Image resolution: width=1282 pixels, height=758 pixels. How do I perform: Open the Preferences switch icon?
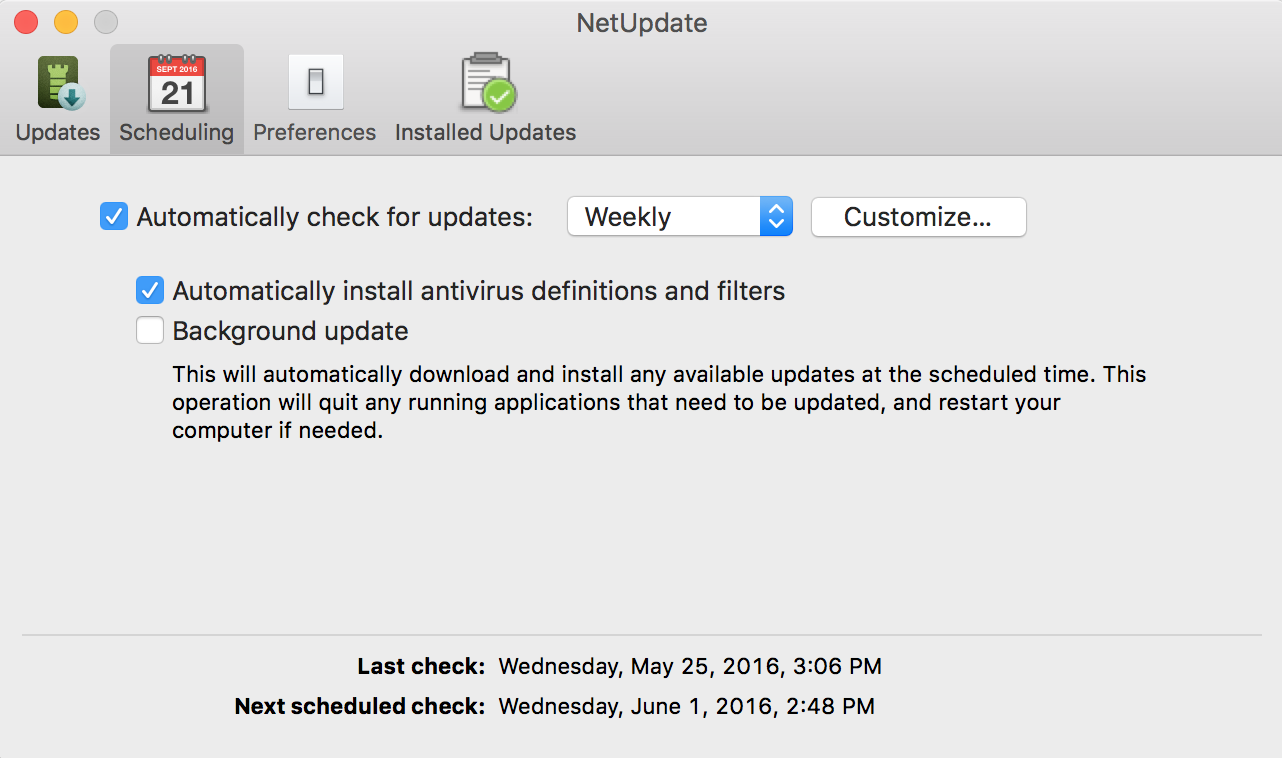tap(315, 83)
